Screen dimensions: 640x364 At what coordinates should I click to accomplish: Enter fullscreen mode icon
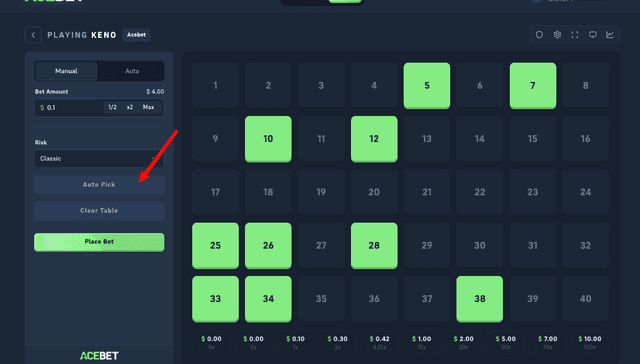click(x=575, y=35)
